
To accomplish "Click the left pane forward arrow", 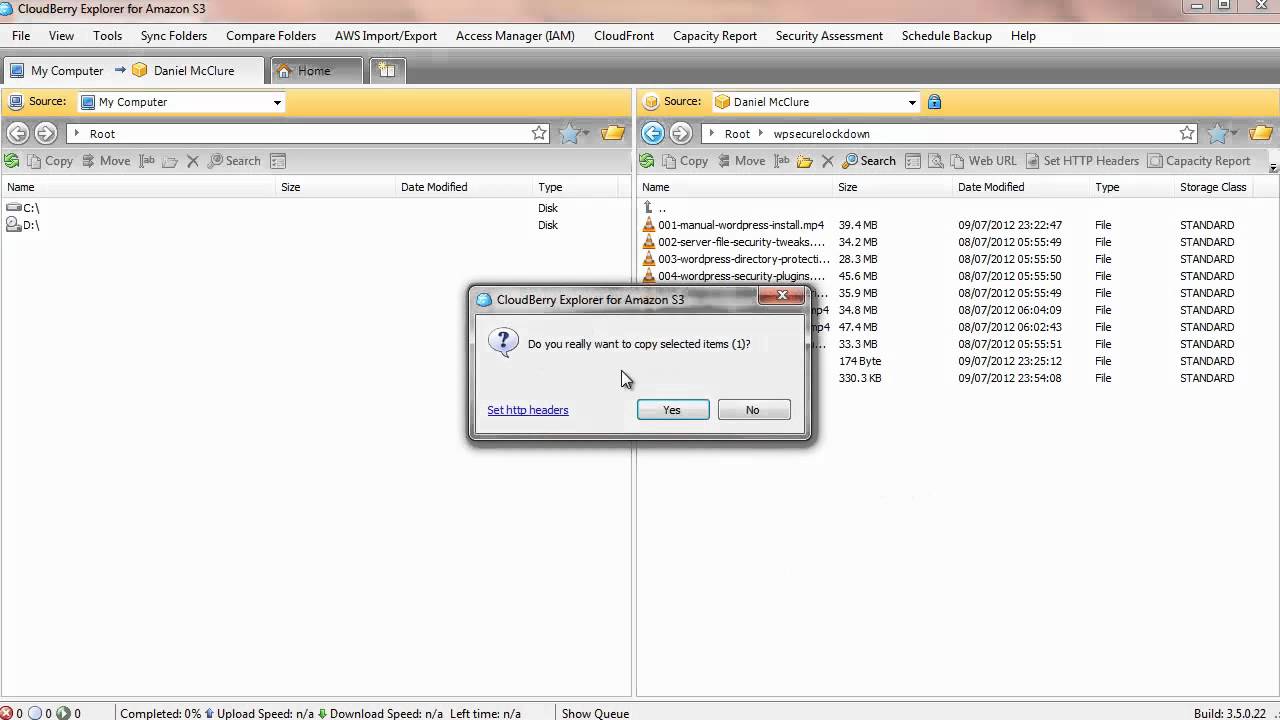I will point(46,133).
